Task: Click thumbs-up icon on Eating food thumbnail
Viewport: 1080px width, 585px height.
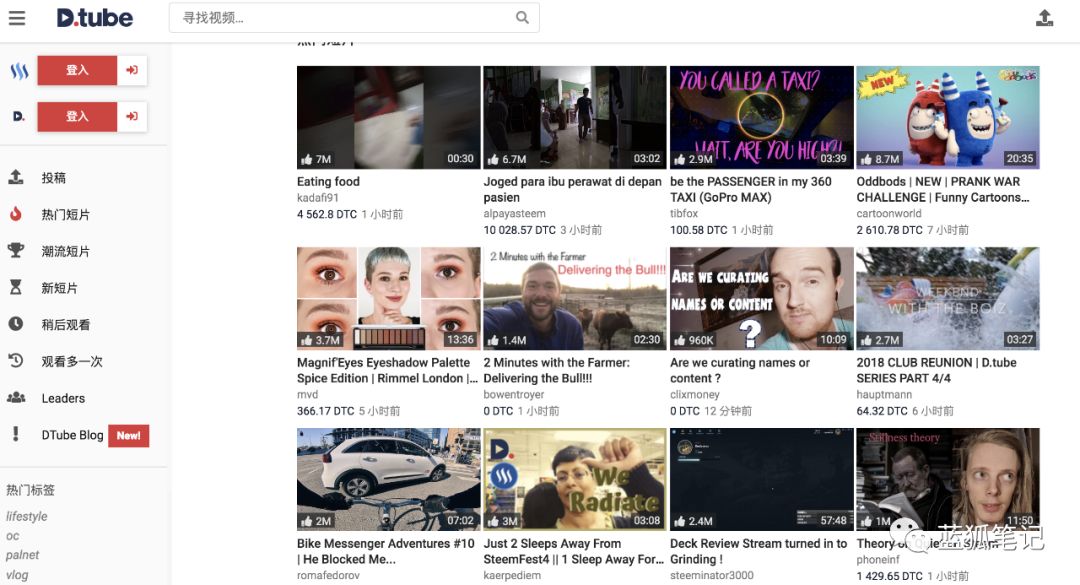Action: 307,159
